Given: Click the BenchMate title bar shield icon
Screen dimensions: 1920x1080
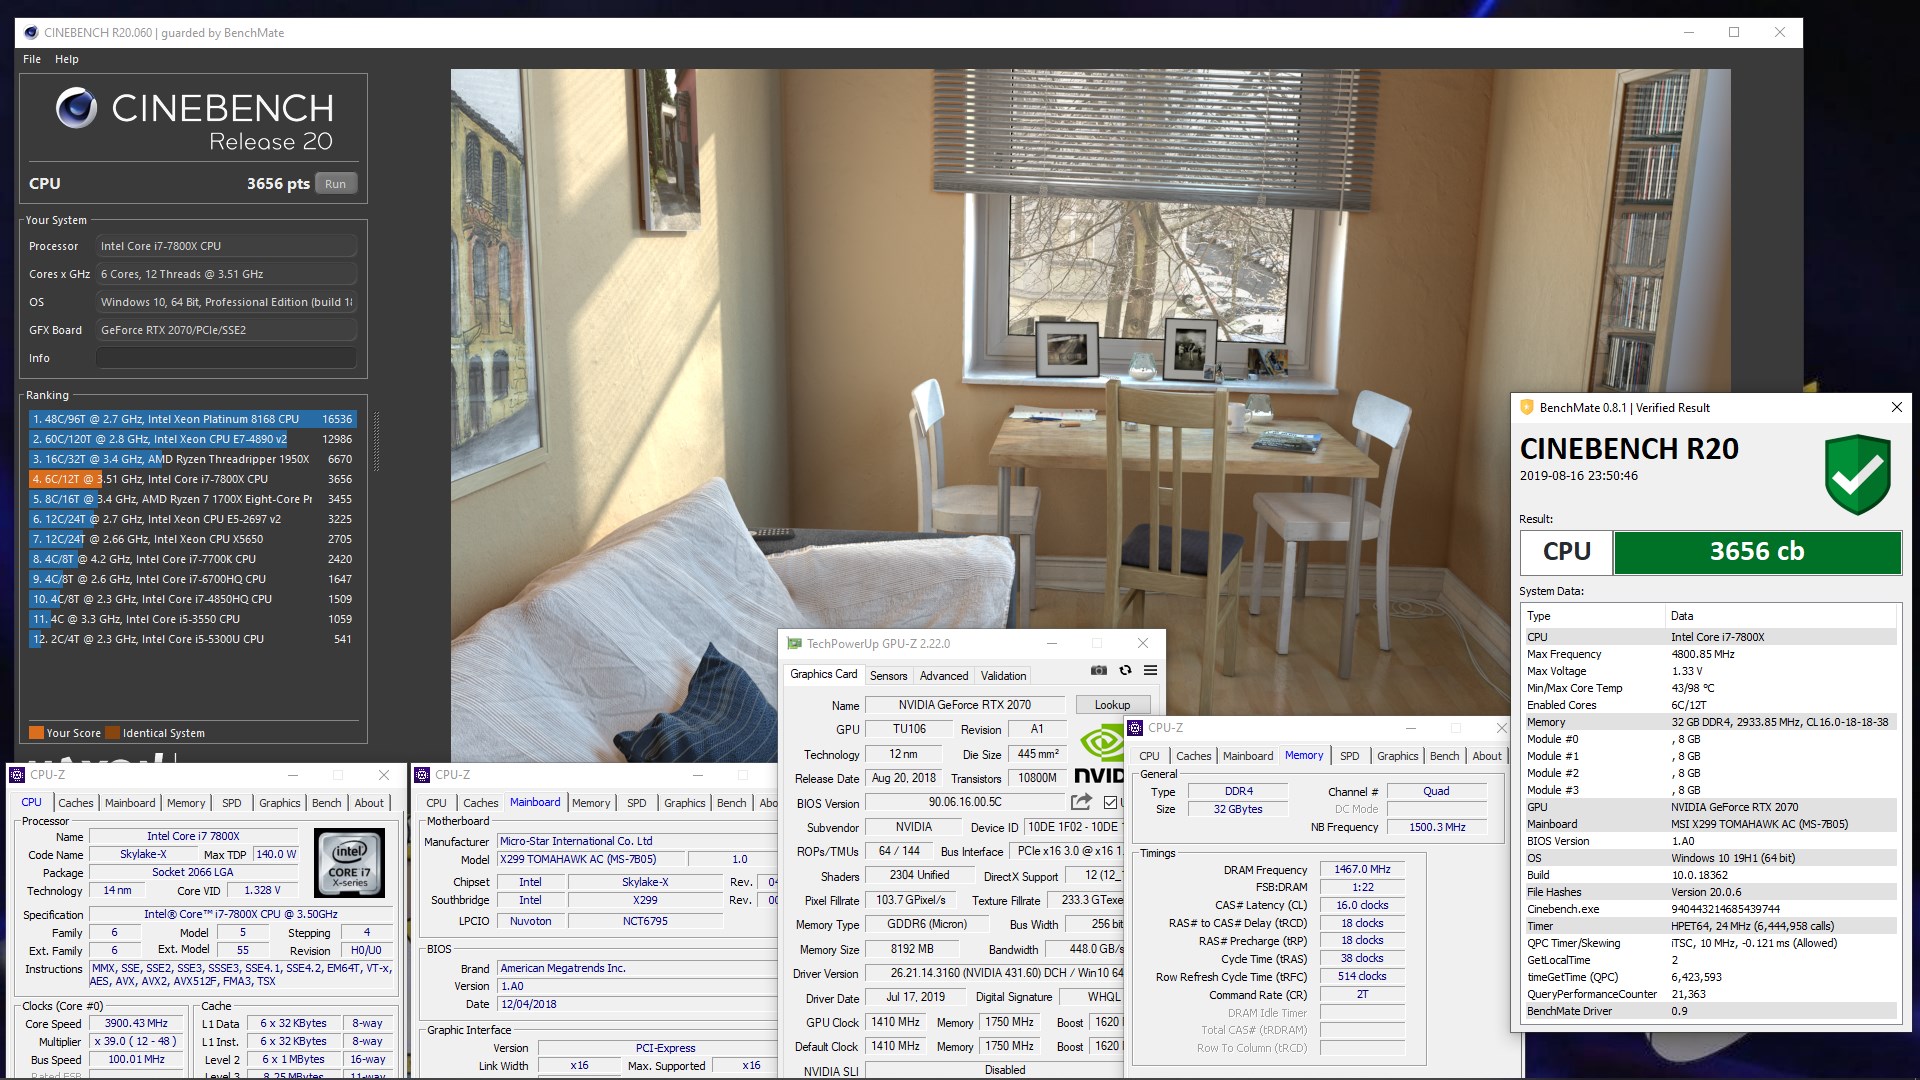Looking at the screenshot, I should 1527,407.
